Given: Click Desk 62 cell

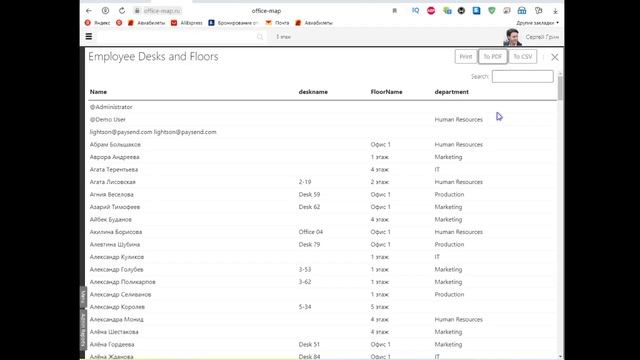Looking at the screenshot, I should pyautogui.click(x=309, y=207).
